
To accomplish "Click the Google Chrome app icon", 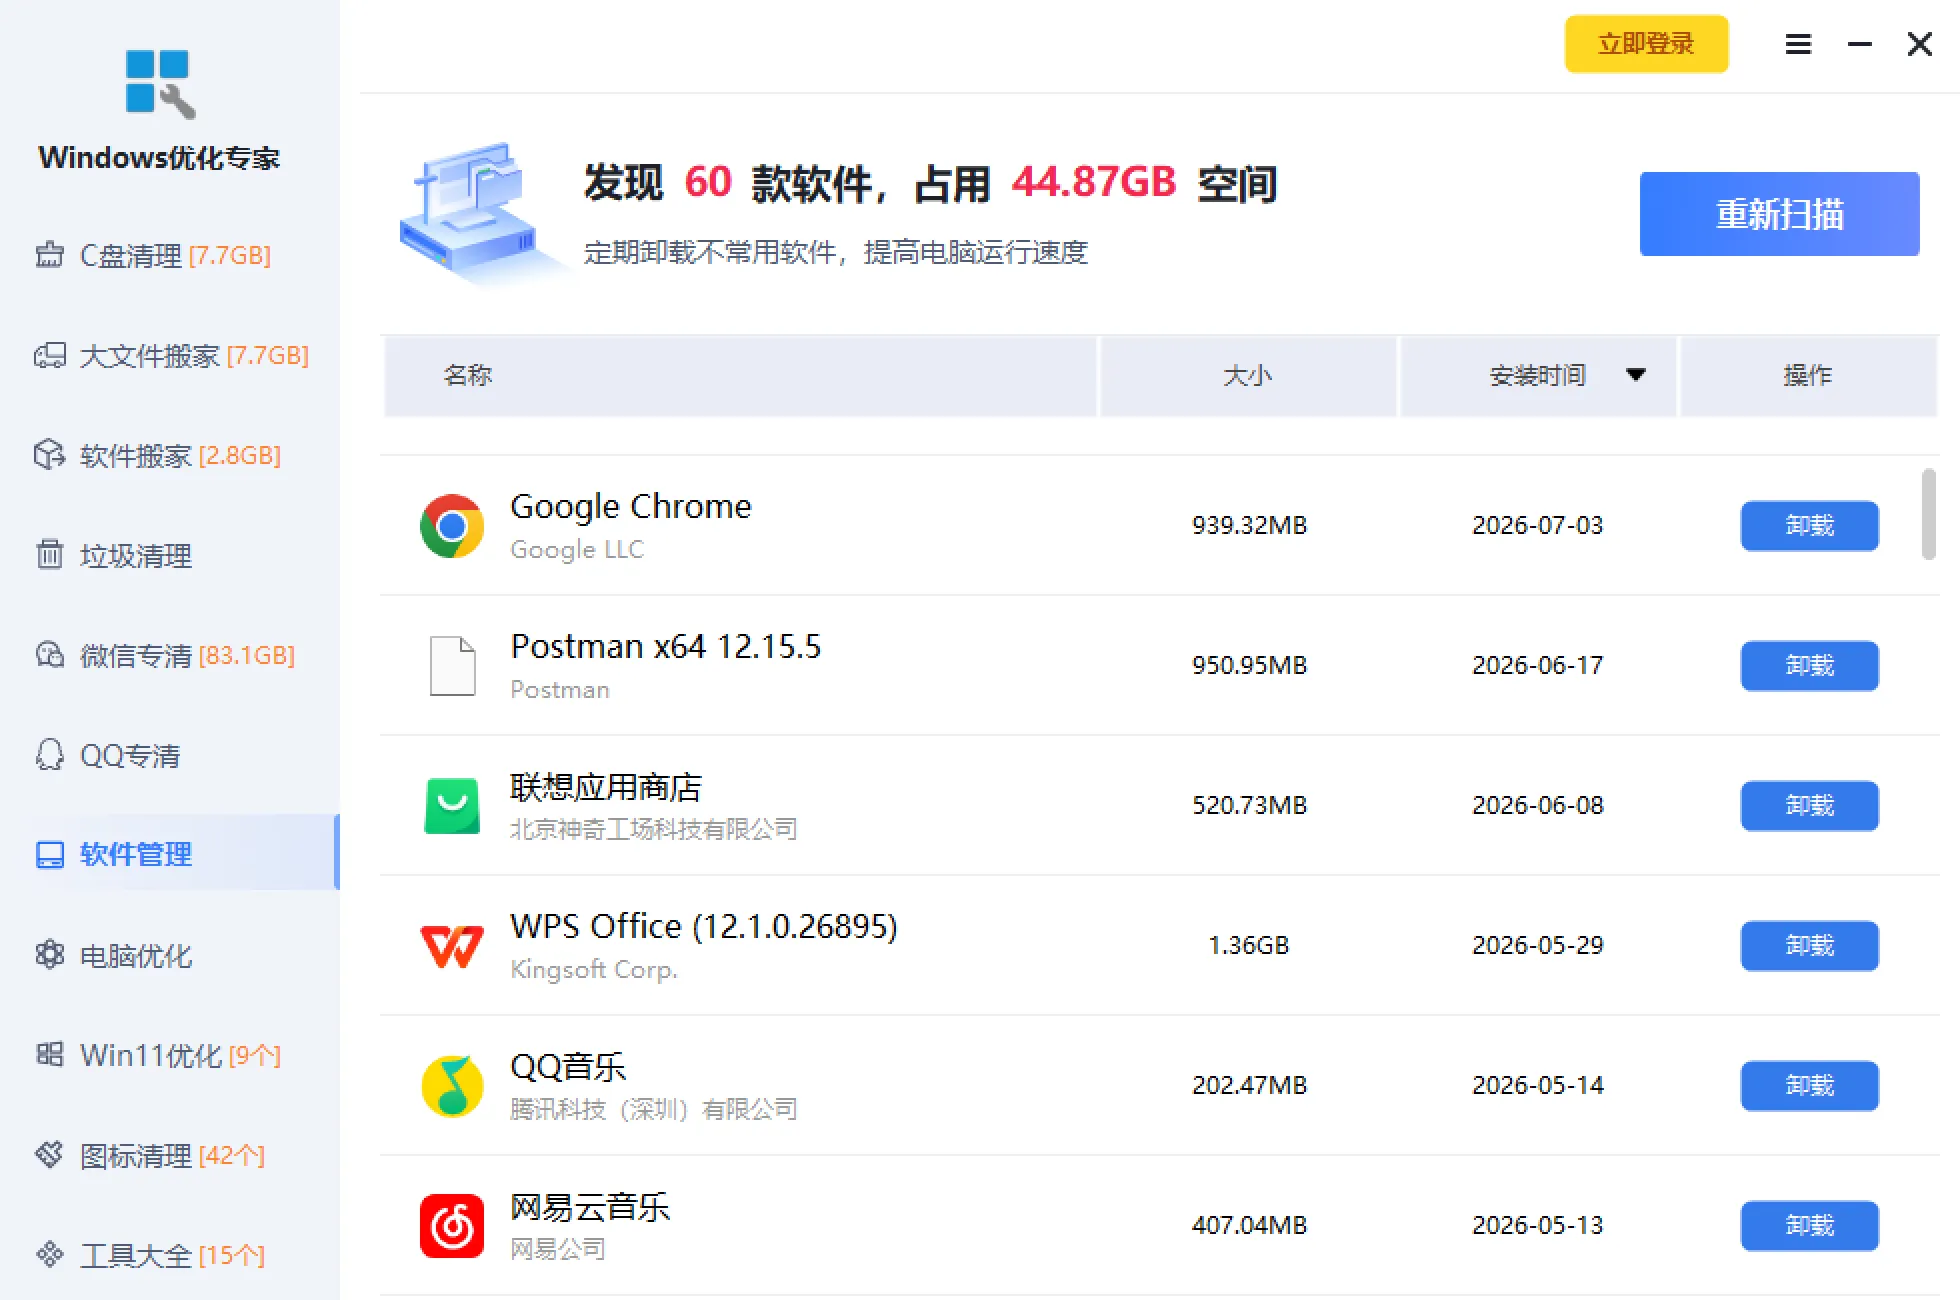I will click(x=452, y=526).
